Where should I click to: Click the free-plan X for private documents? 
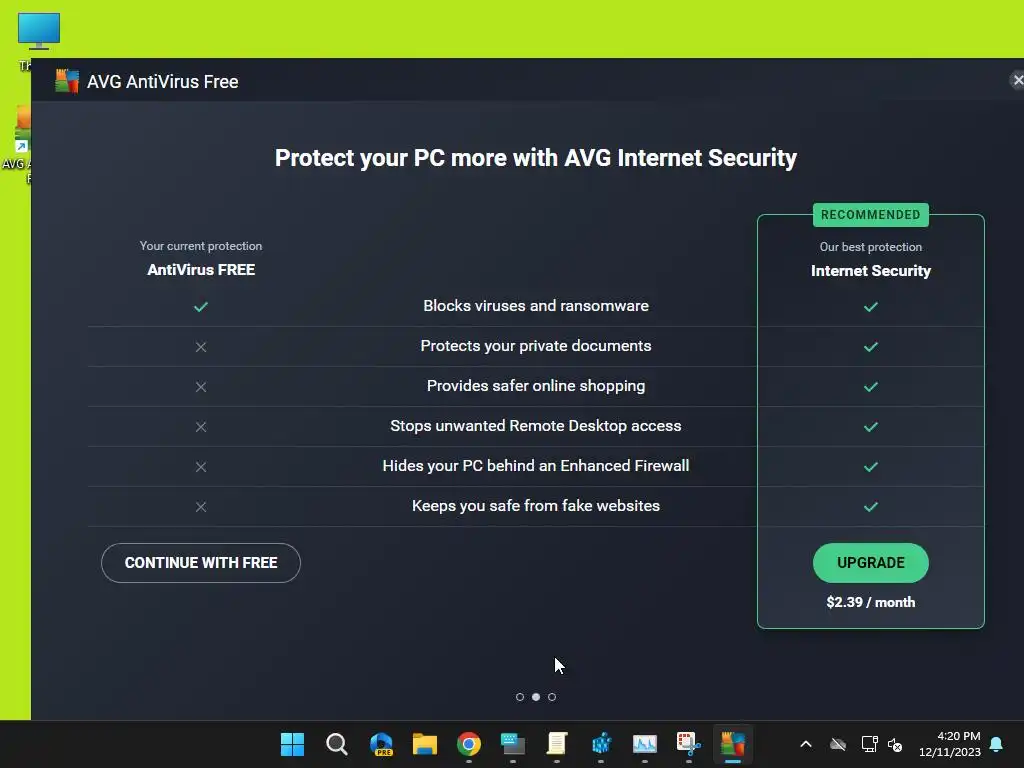[200, 347]
